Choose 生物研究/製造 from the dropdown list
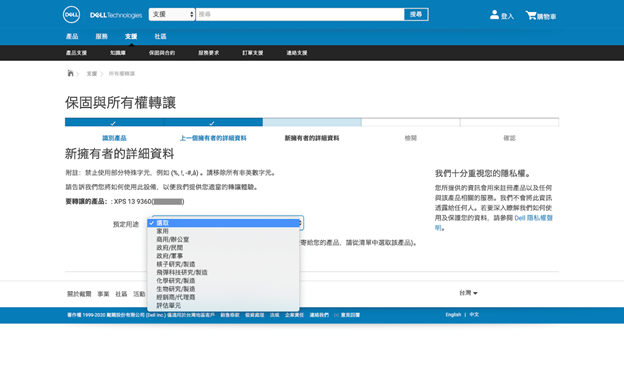The width and height of the screenshot is (624, 391). (x=223, y=289)
